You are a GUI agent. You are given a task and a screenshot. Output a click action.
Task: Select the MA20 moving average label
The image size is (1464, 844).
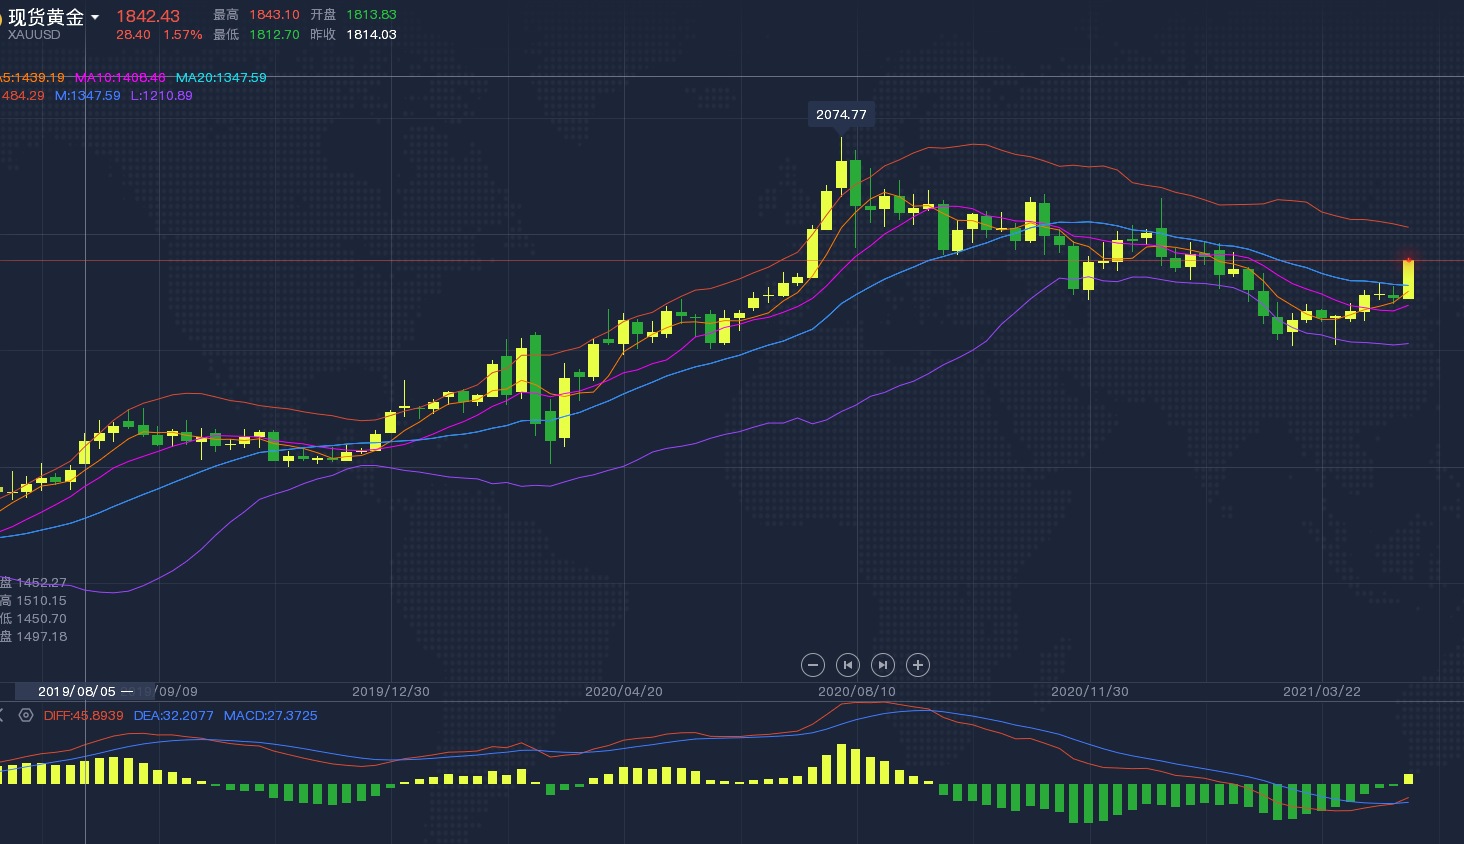pyautogui.click(x=221, y=78)
